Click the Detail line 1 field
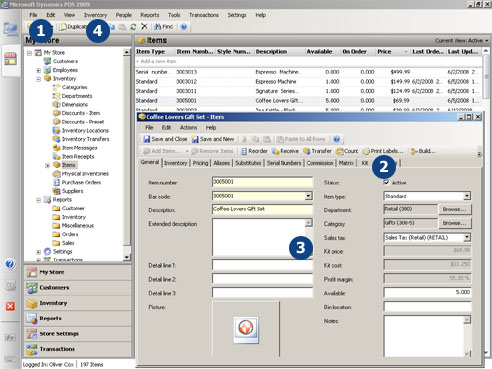This screenshot has width=492, height=369. coord(262,265)
